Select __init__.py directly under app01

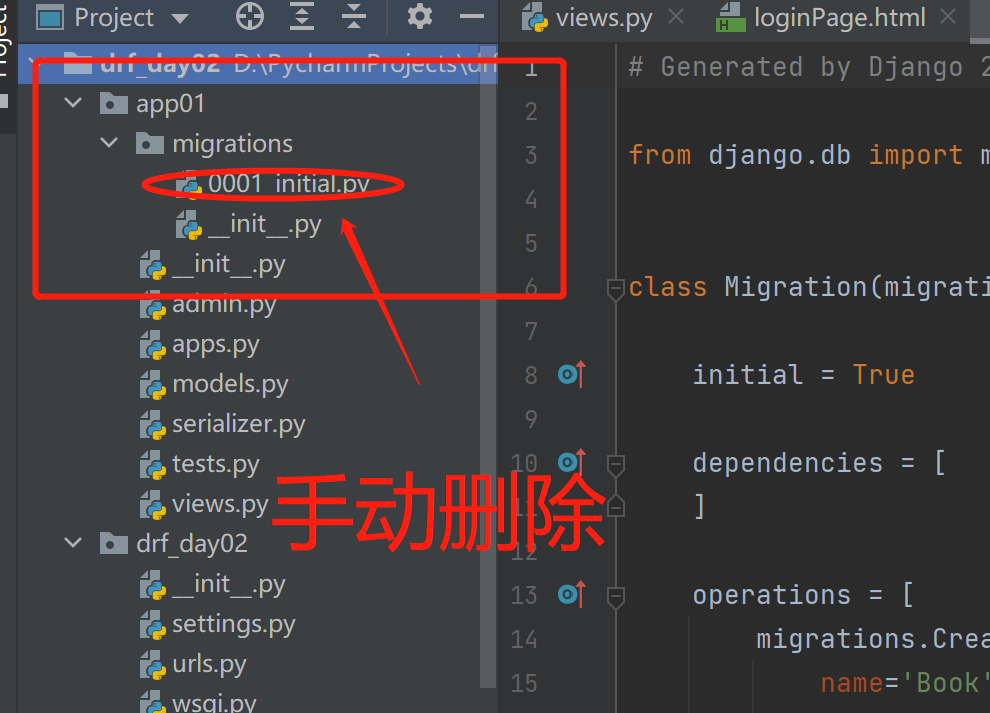213,265
